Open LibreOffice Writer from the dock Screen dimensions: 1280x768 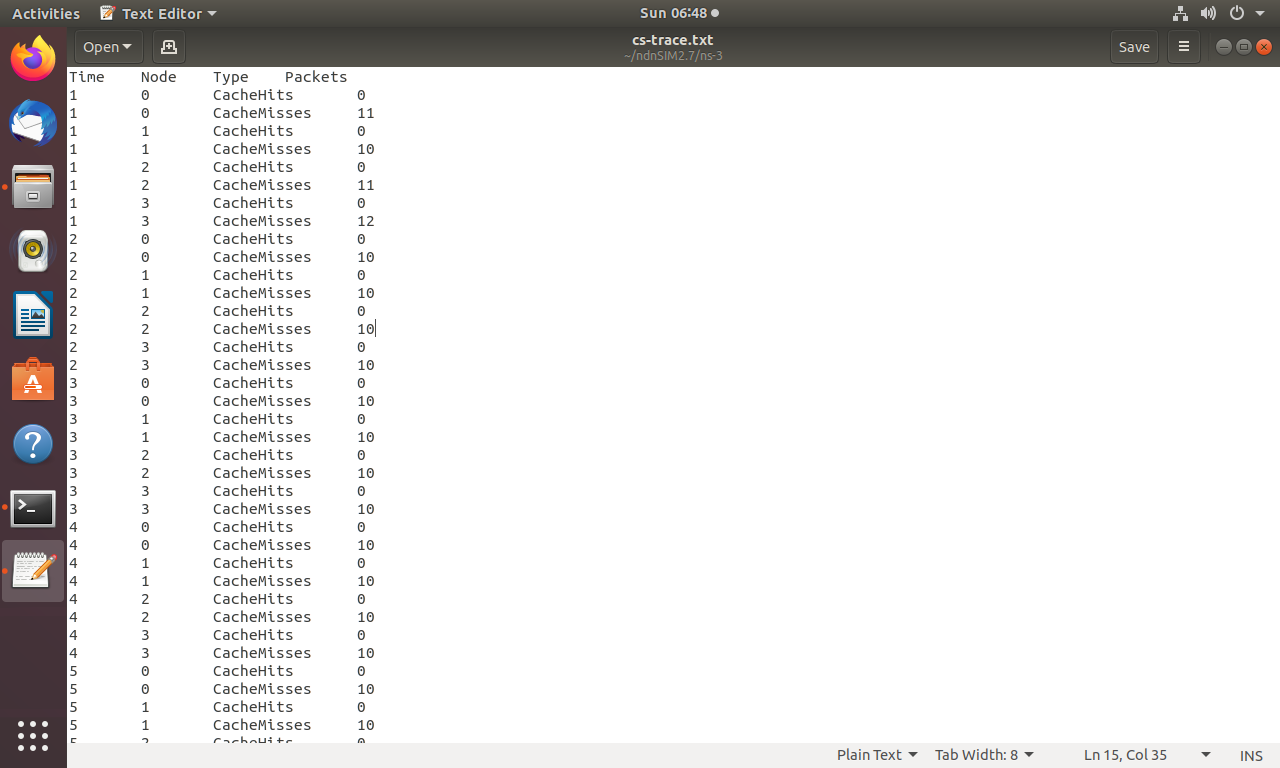pyautogui.click(x=33, y=315)
